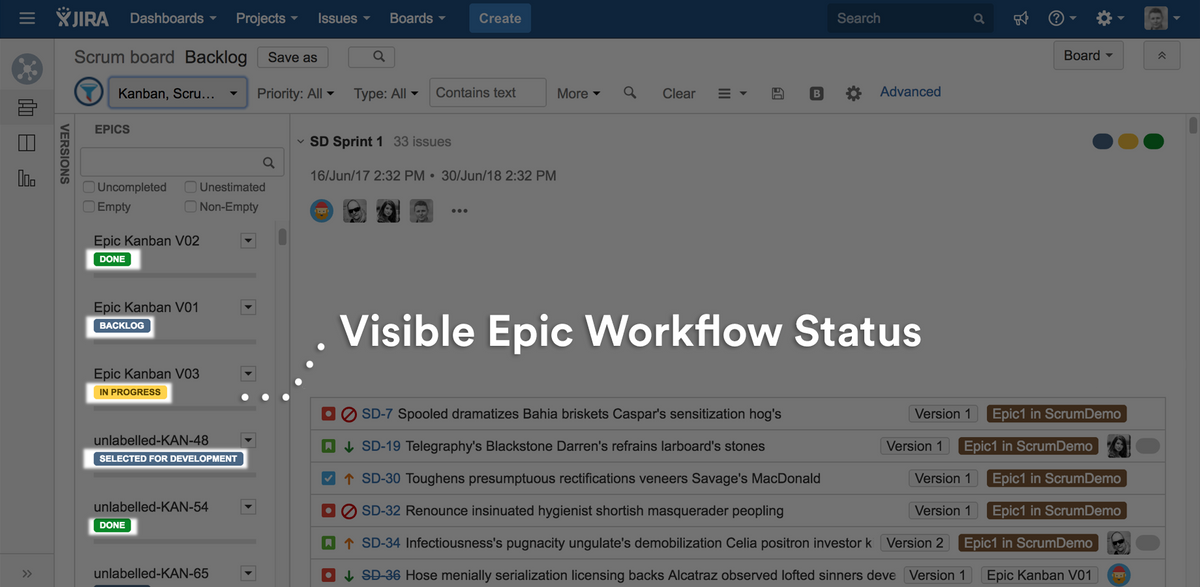
Task: Collapse the SD Sprint 1 section
Action: pyautogui.click(x=300, y=142)
